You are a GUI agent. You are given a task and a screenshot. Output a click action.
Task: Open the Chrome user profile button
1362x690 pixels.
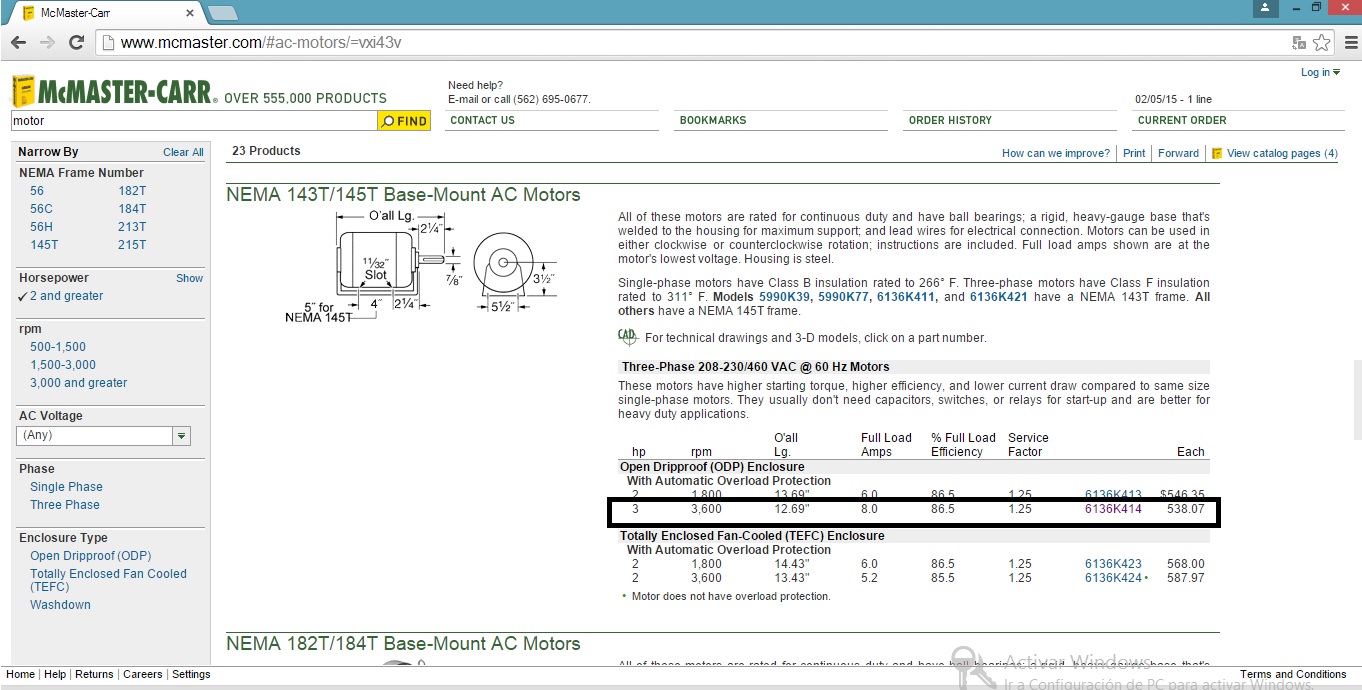[1265, 8]
